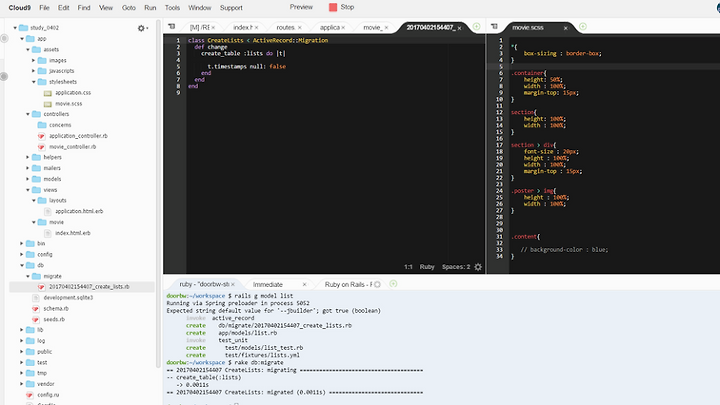Add new terminal tab with plus icon
This screenshot has height=405, width=720.
coord(393,284)
